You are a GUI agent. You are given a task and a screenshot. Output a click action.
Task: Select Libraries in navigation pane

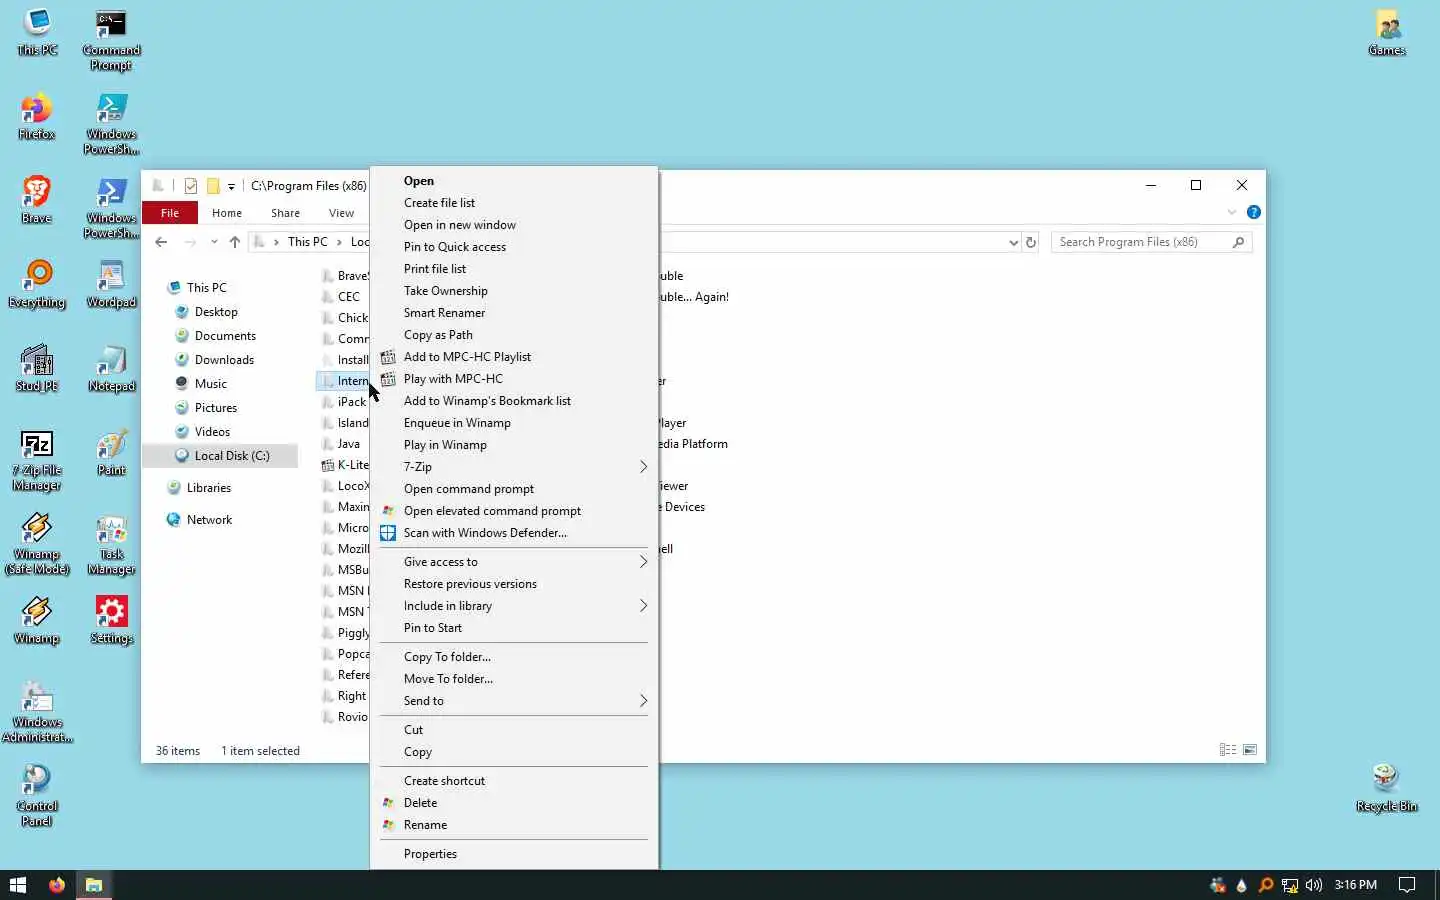click(208, 488)
